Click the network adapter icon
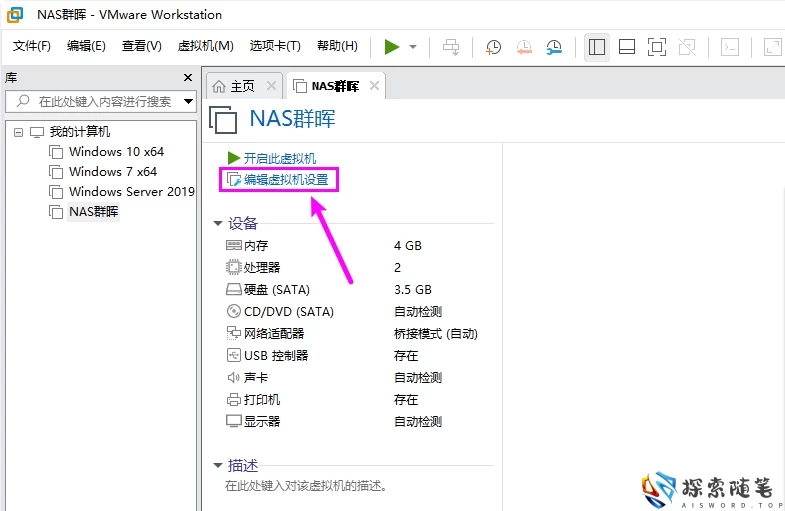Image resolution: width=785 pixels, height=511 pixels. (x=234, y=333)
